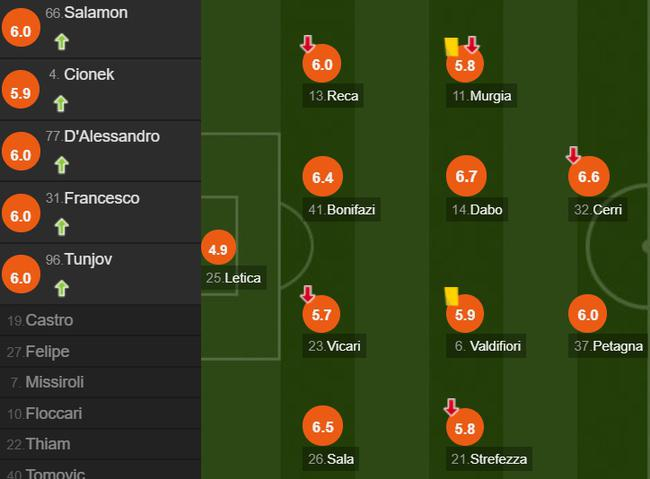Click Vicari's red substitution arrow
The image size is (650, 479).
(x=307, y=294)
